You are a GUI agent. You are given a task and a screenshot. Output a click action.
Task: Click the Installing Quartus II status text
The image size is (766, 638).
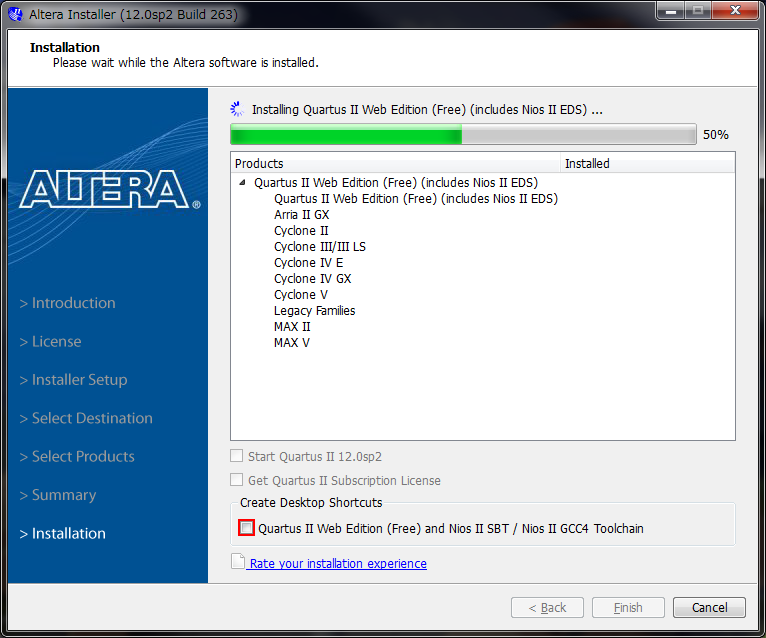point(427,109)
